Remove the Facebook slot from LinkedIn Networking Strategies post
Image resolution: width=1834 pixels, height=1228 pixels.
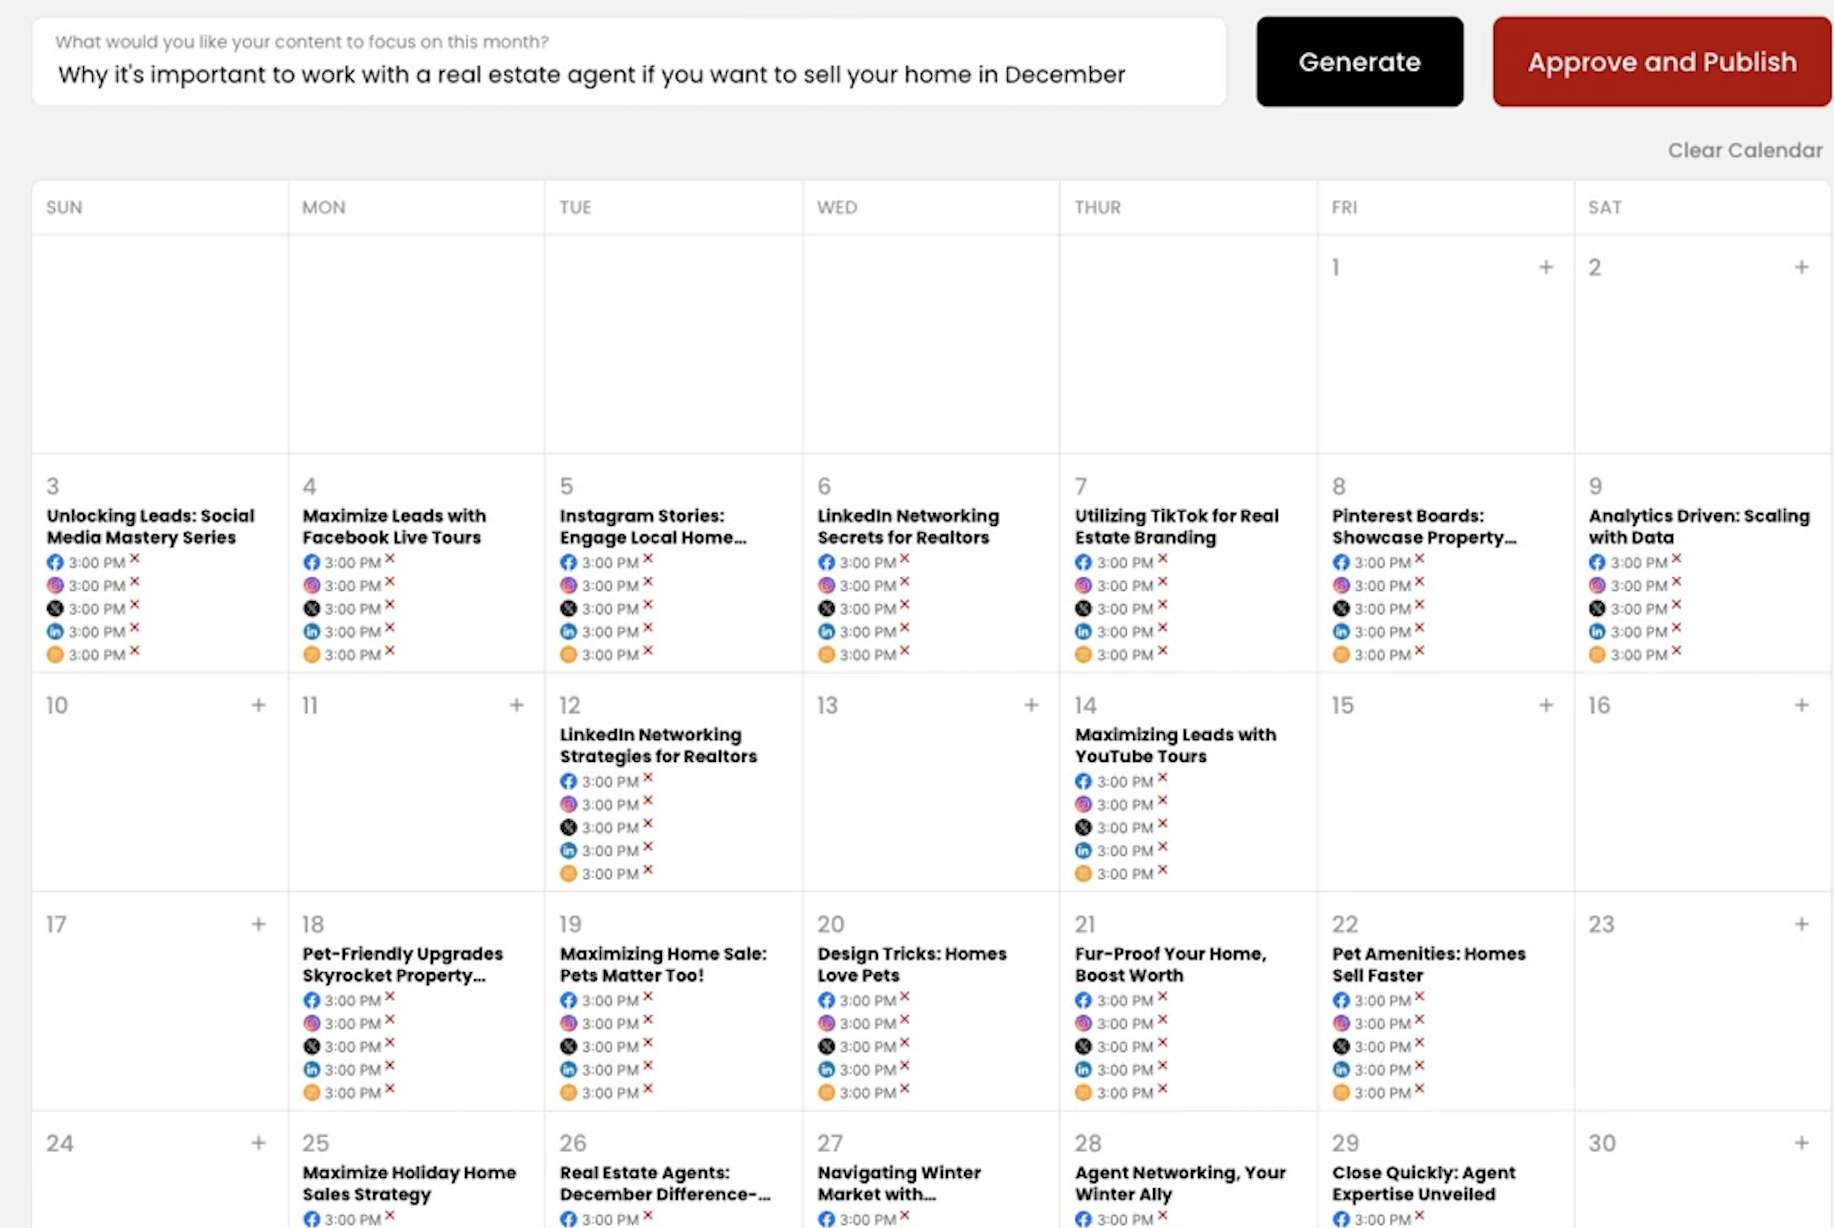coord(648,778)
